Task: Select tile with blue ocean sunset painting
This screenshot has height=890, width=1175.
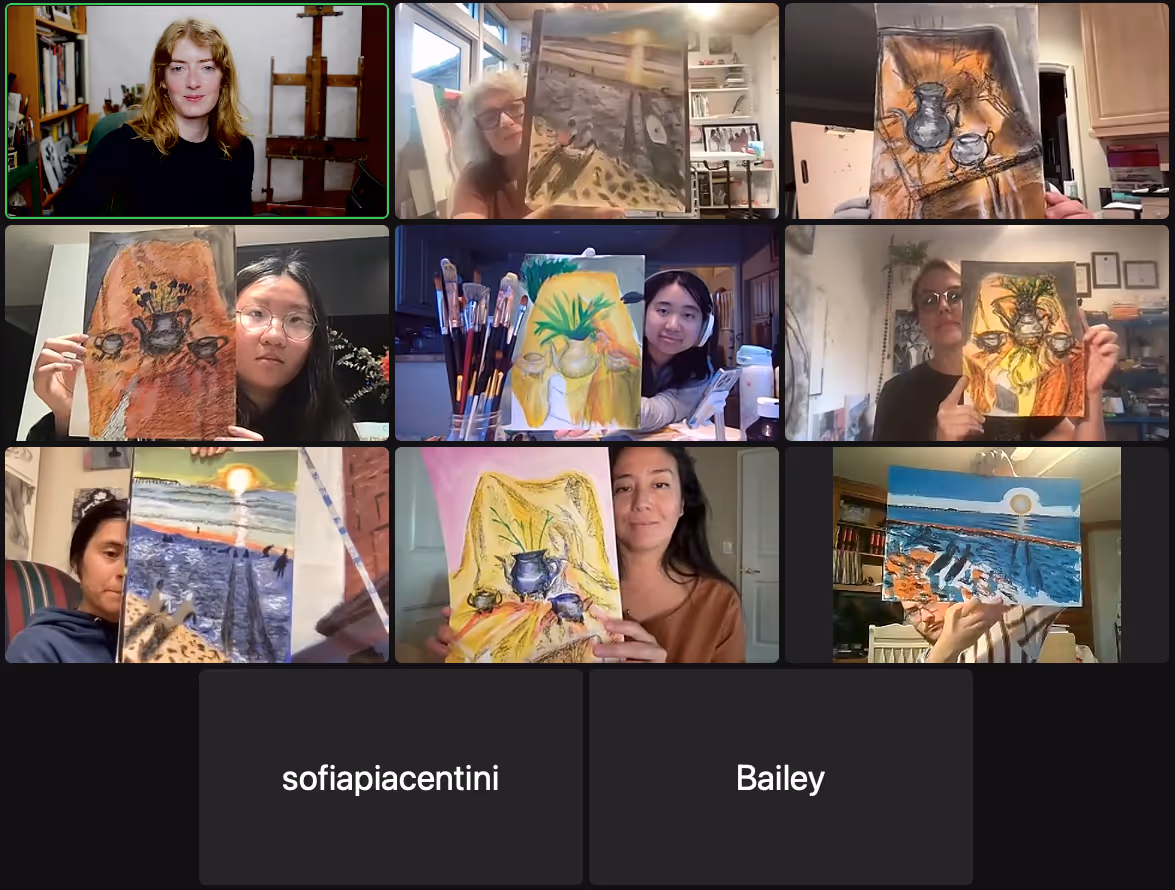Action: point(976,555)
